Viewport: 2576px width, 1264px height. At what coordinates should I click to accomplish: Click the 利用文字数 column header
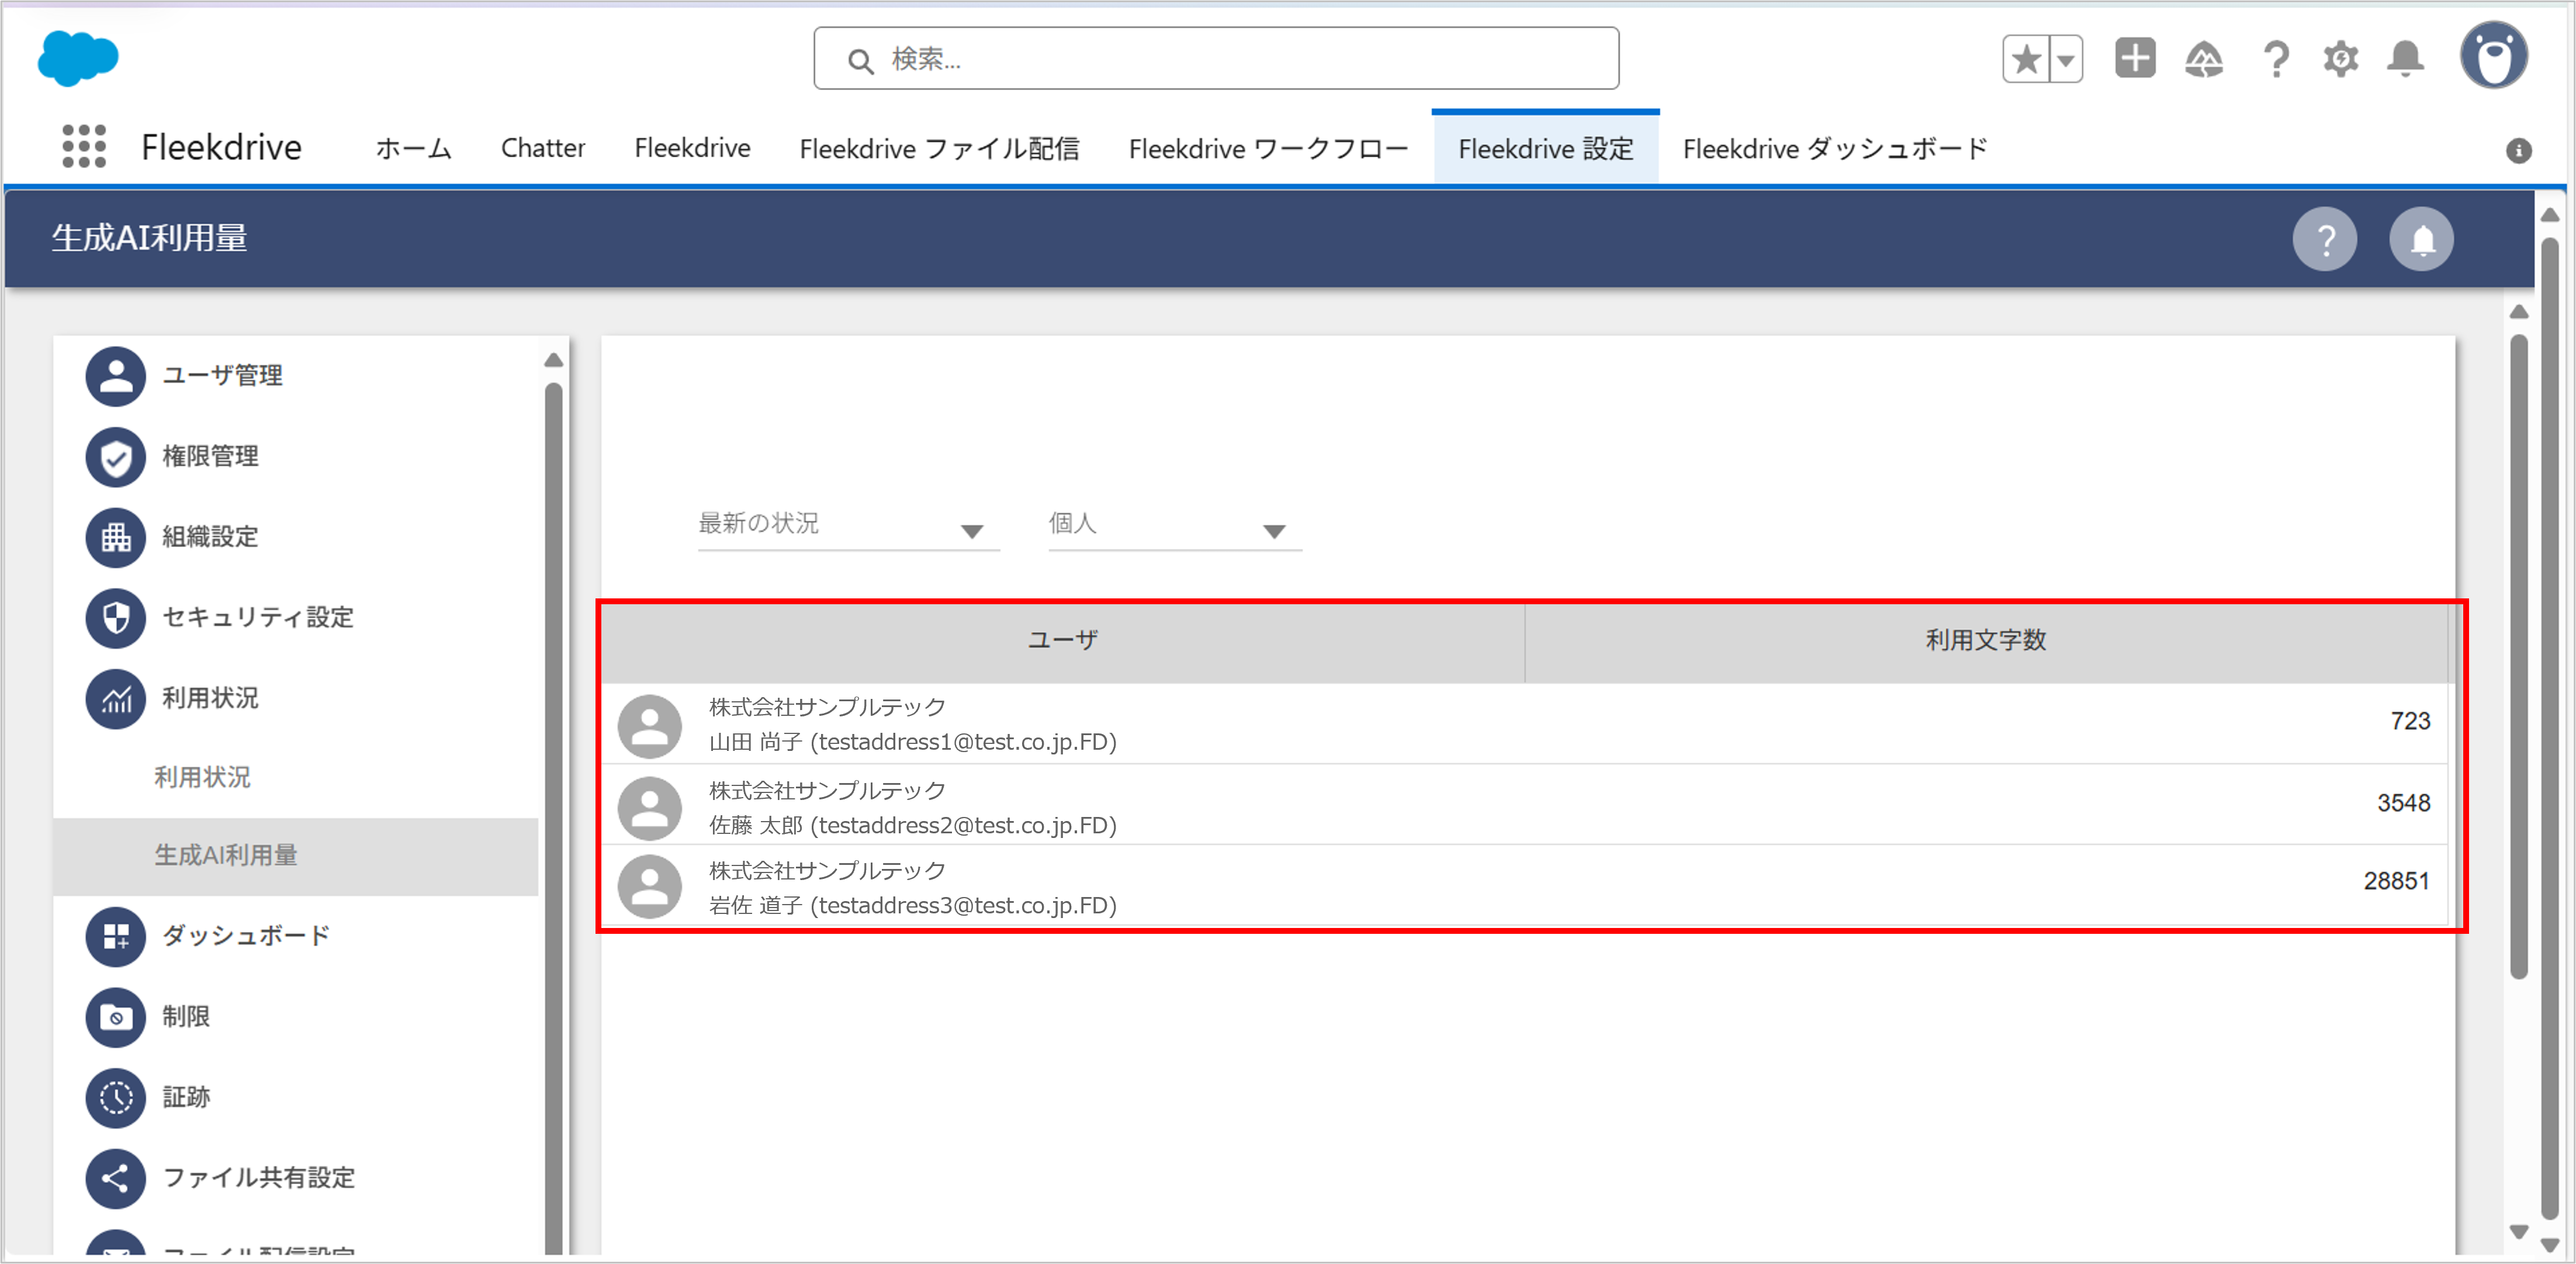(x=1986, y=641)
